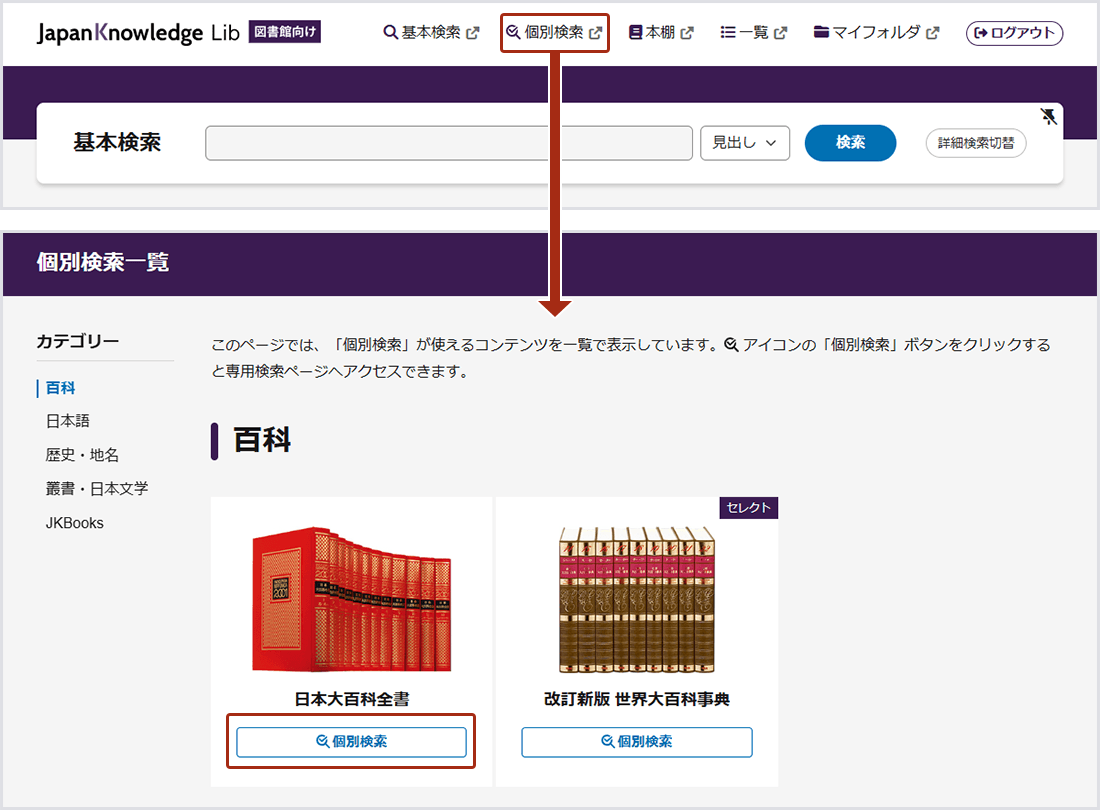Expand the 見出し dropdown

[x=745, y=143]
